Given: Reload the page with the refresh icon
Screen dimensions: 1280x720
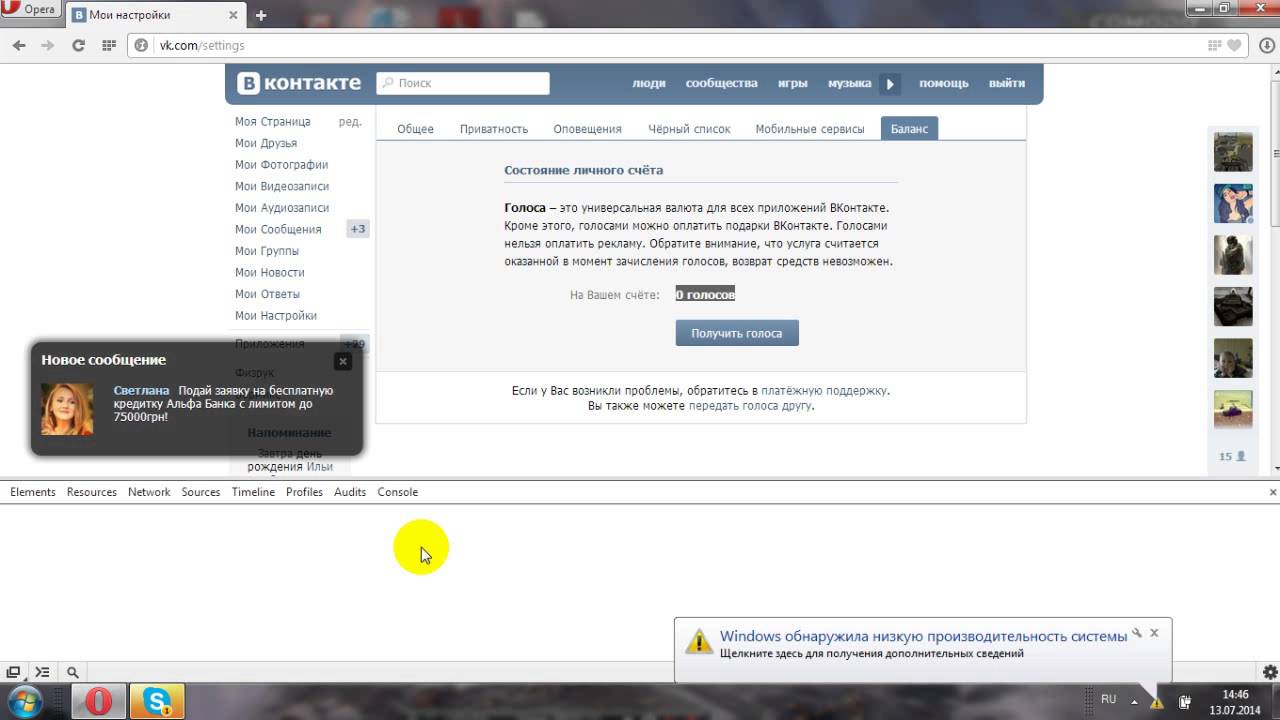Looking at the screenshot, I should (x=78, y=45).
